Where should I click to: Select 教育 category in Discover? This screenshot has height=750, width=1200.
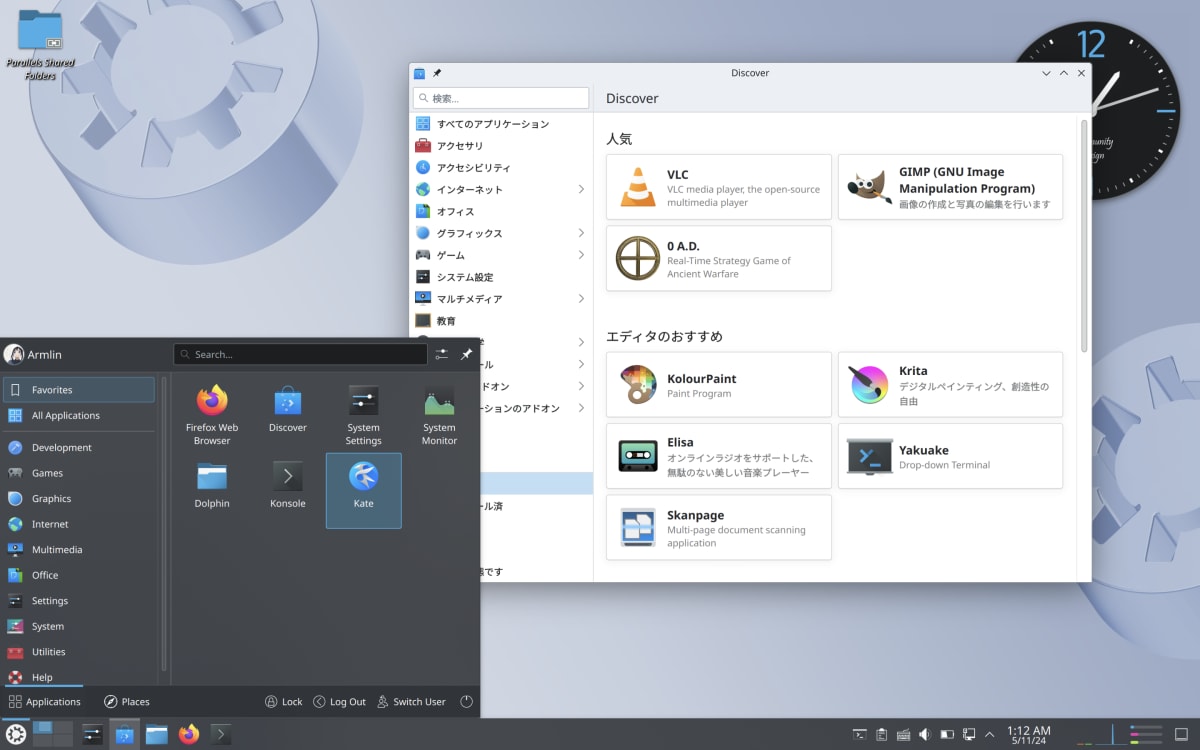pyautogui.click(x=503, y=321)
